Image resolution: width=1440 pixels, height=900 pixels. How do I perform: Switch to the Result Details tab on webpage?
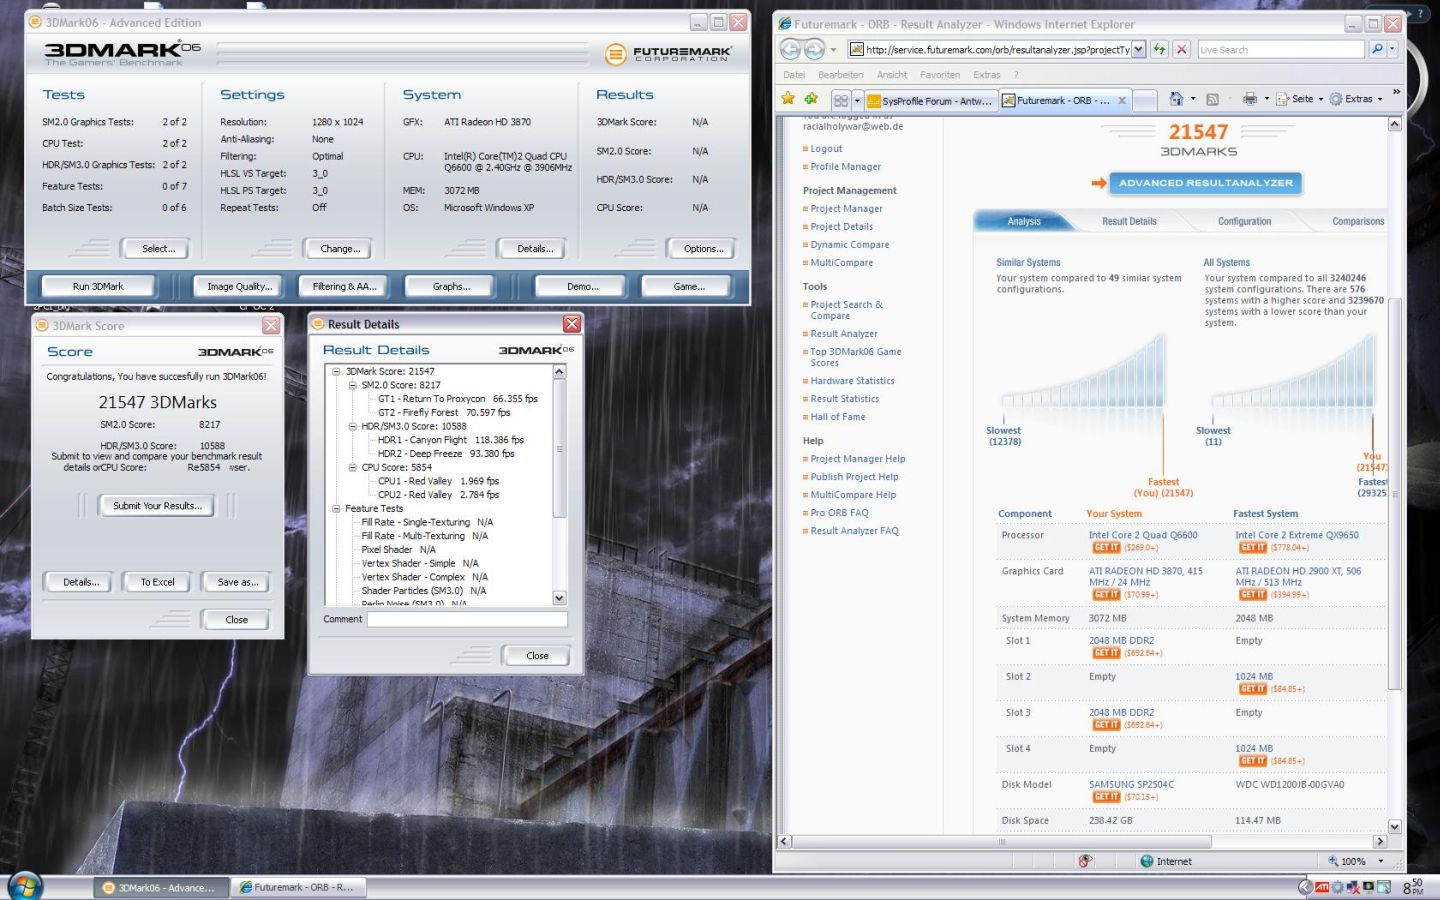1129,221
